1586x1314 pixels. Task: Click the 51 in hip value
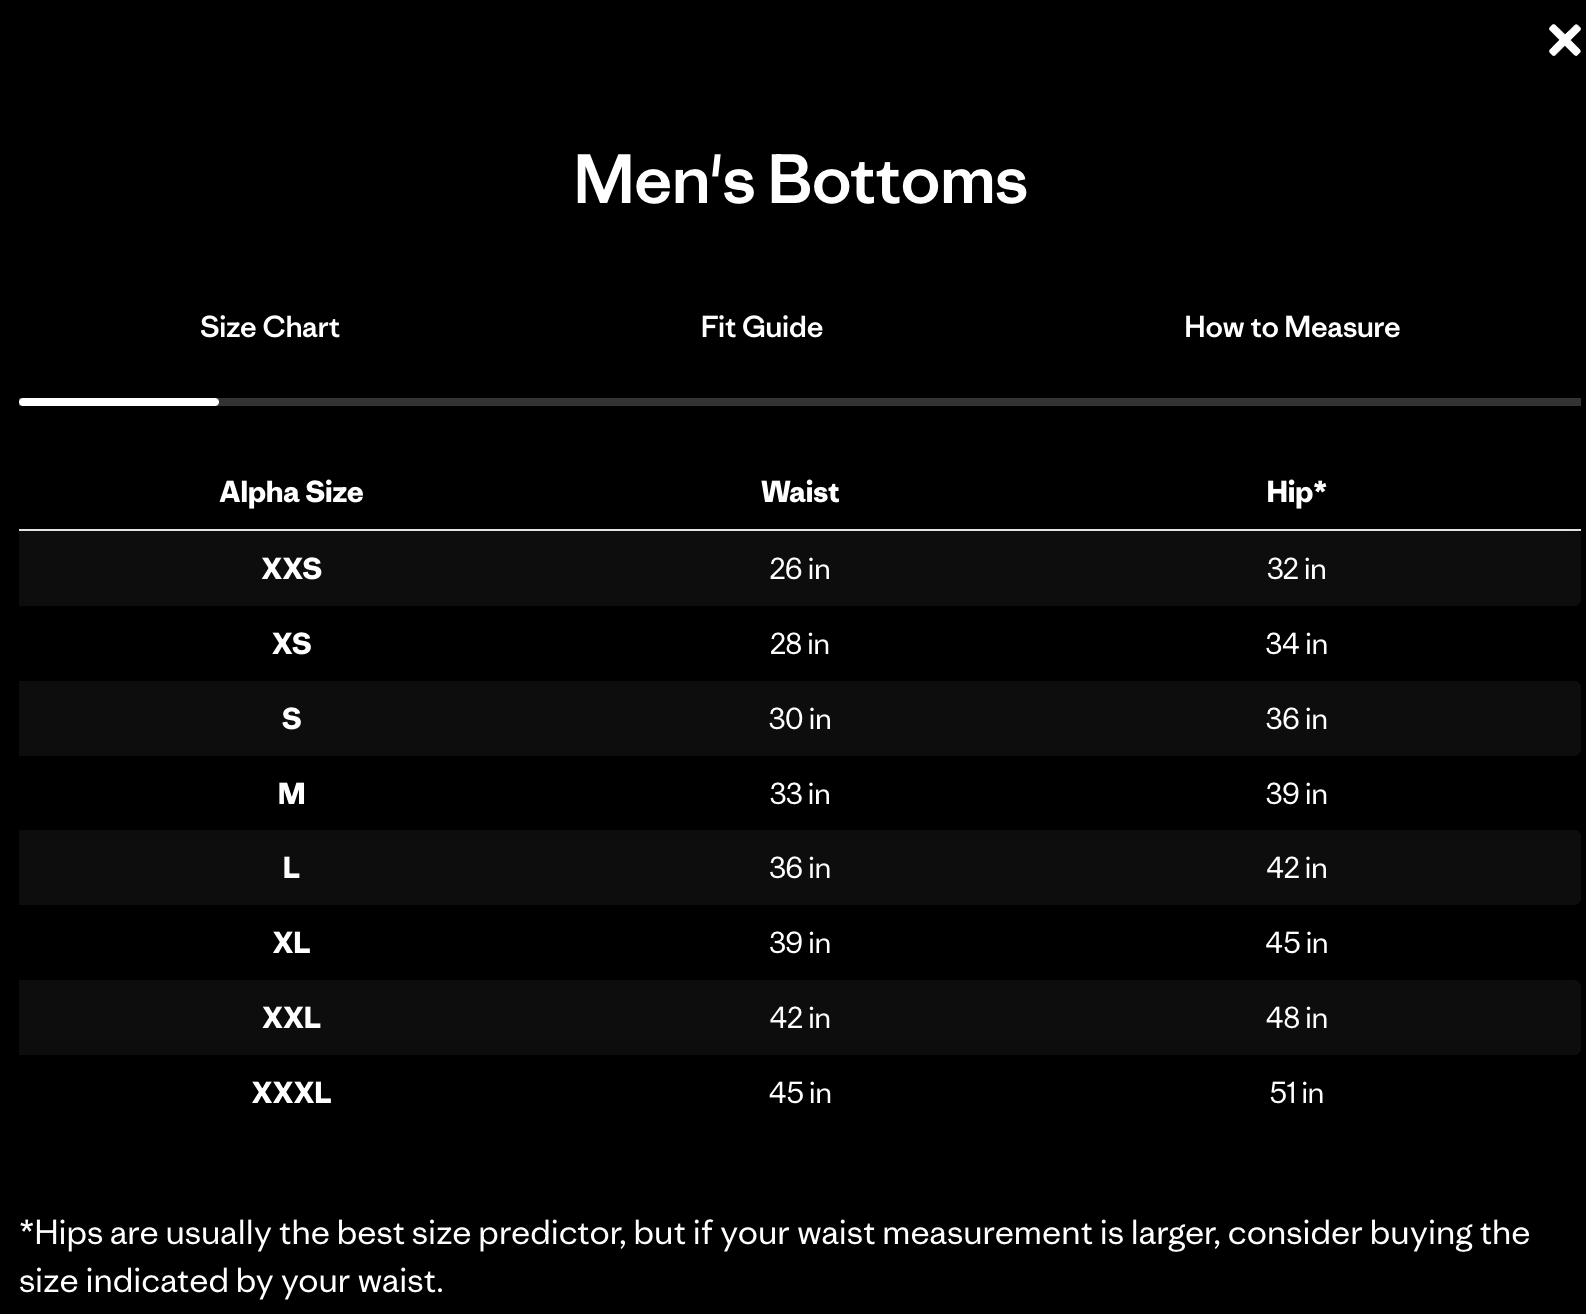click(1296, 1093)
